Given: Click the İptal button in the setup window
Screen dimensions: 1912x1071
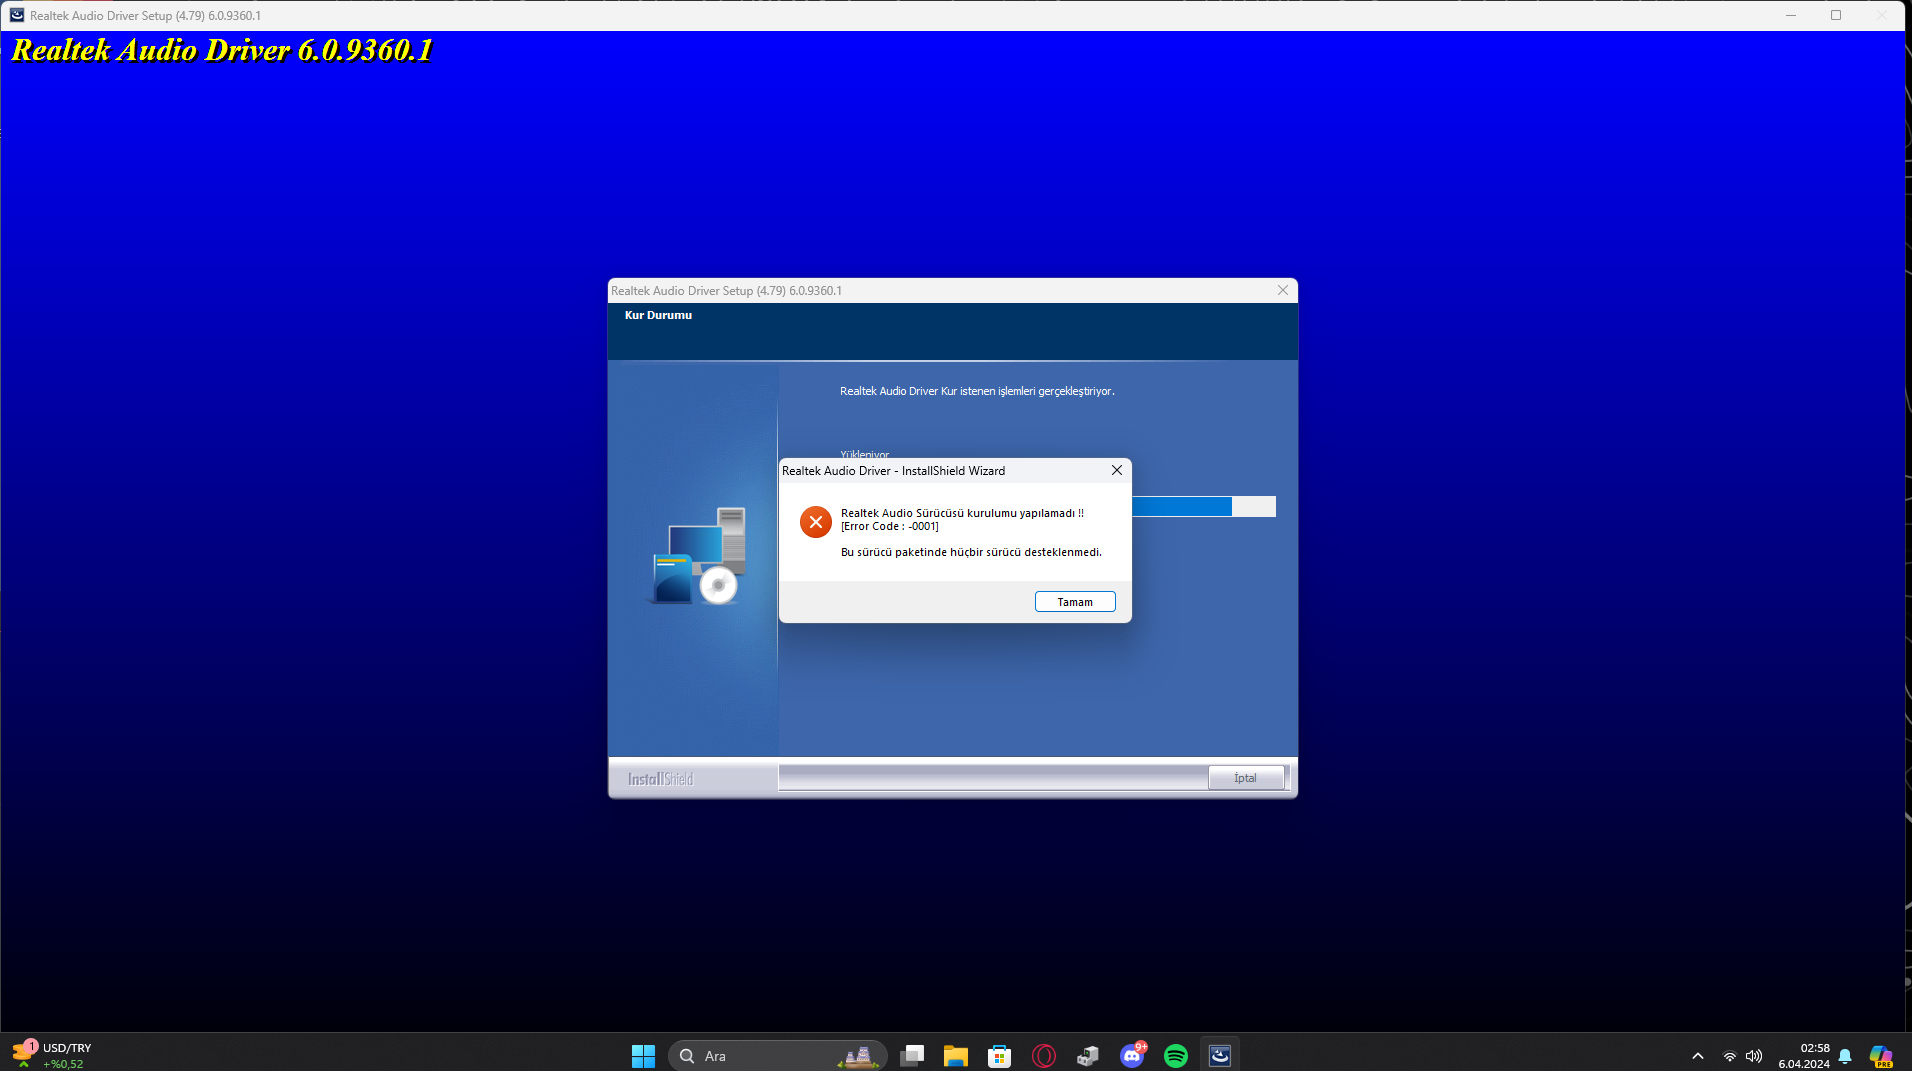Looking at the screenshot, I should pyautogui.click(x=1245, y=778).
